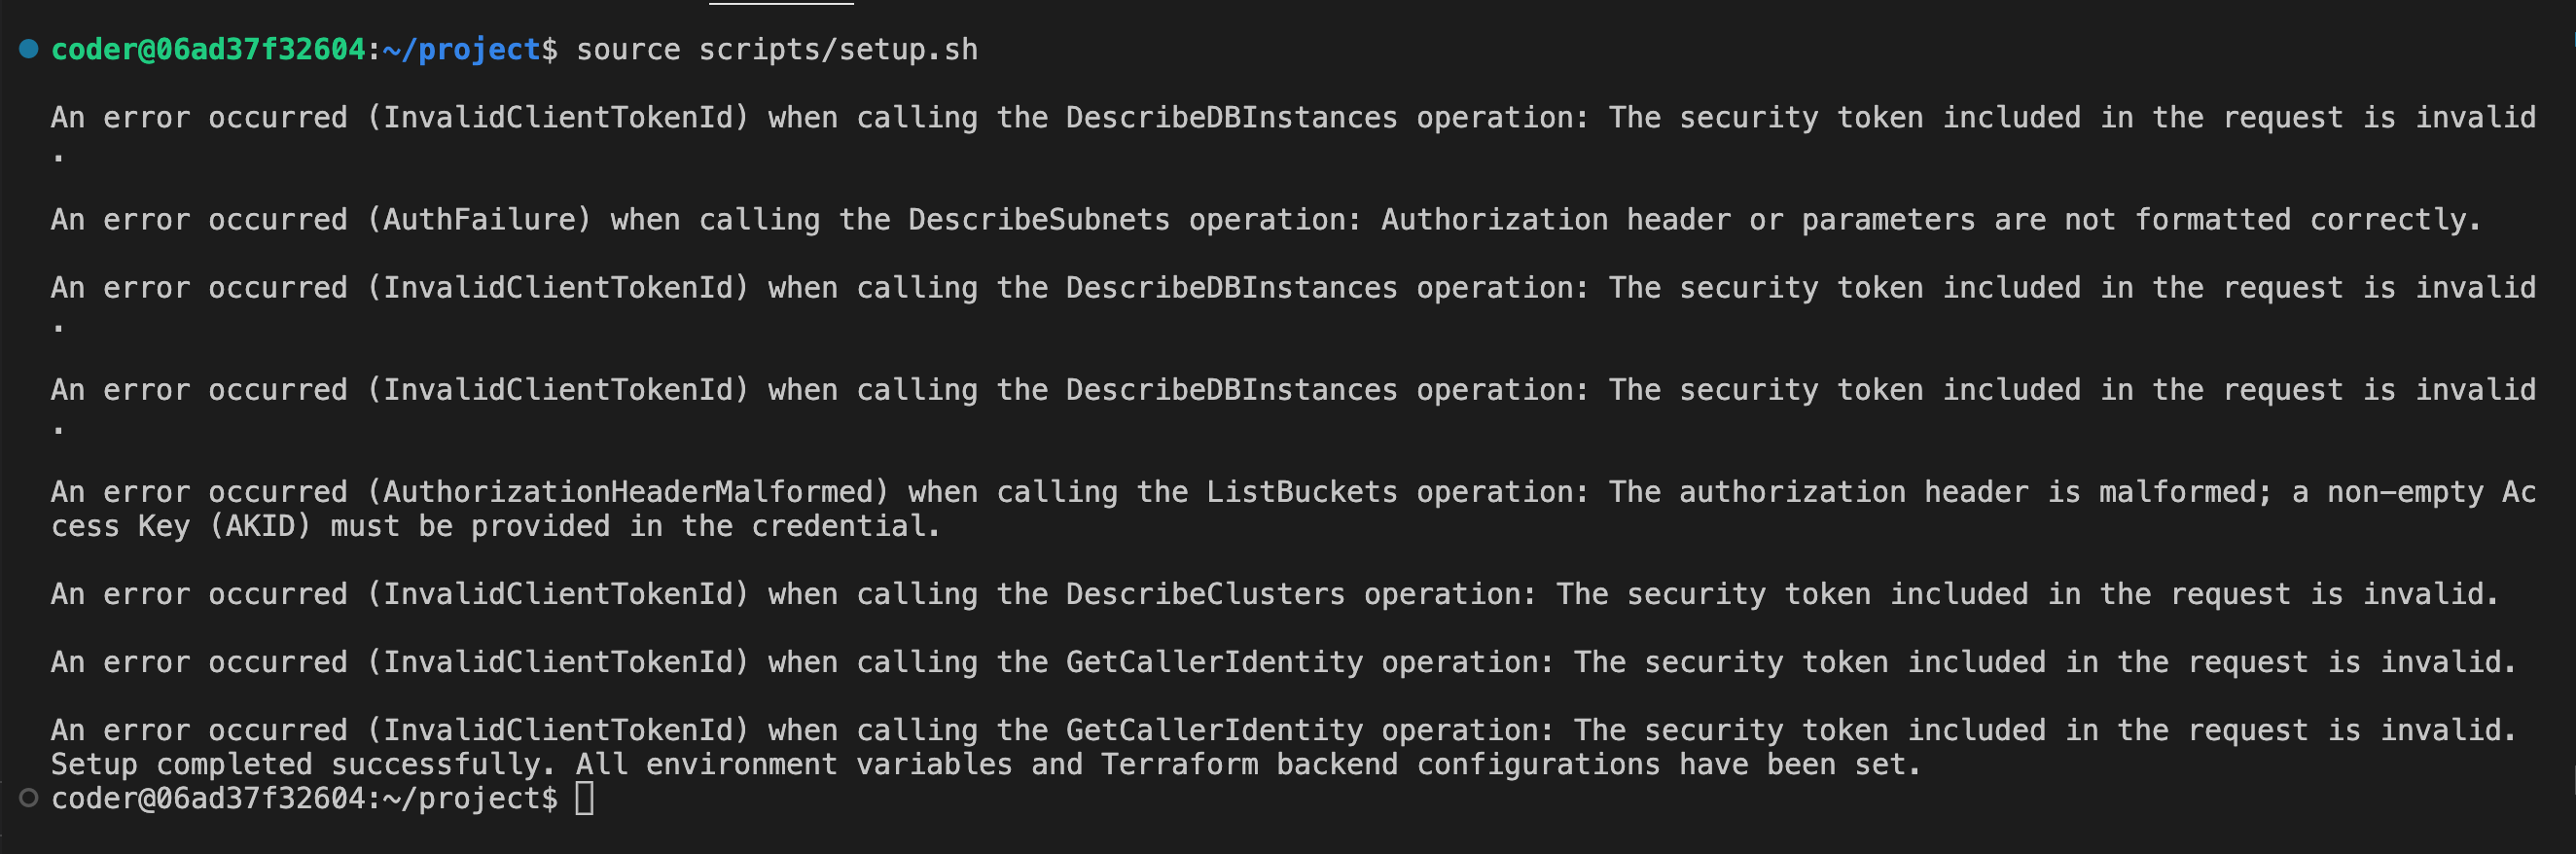2576x854 pixels.
Task: Click the word 'source' in the command
Action: (628, 49)
